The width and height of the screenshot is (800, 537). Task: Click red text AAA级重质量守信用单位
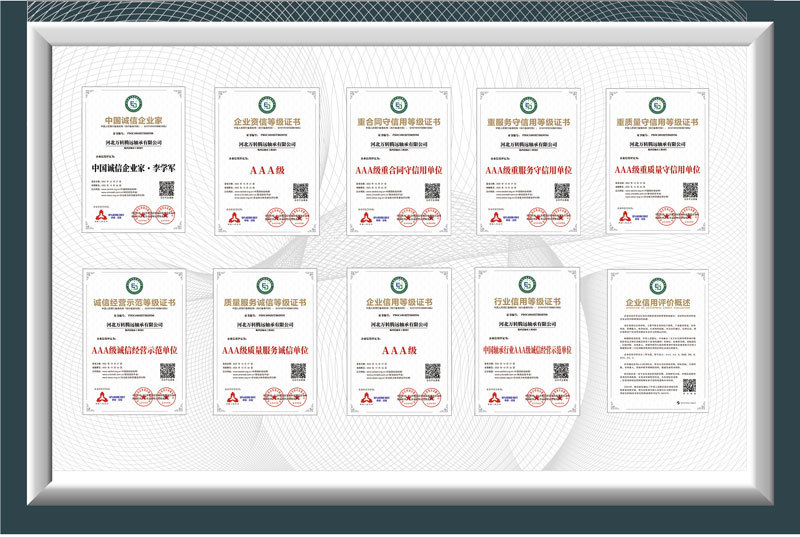(657, 170)
